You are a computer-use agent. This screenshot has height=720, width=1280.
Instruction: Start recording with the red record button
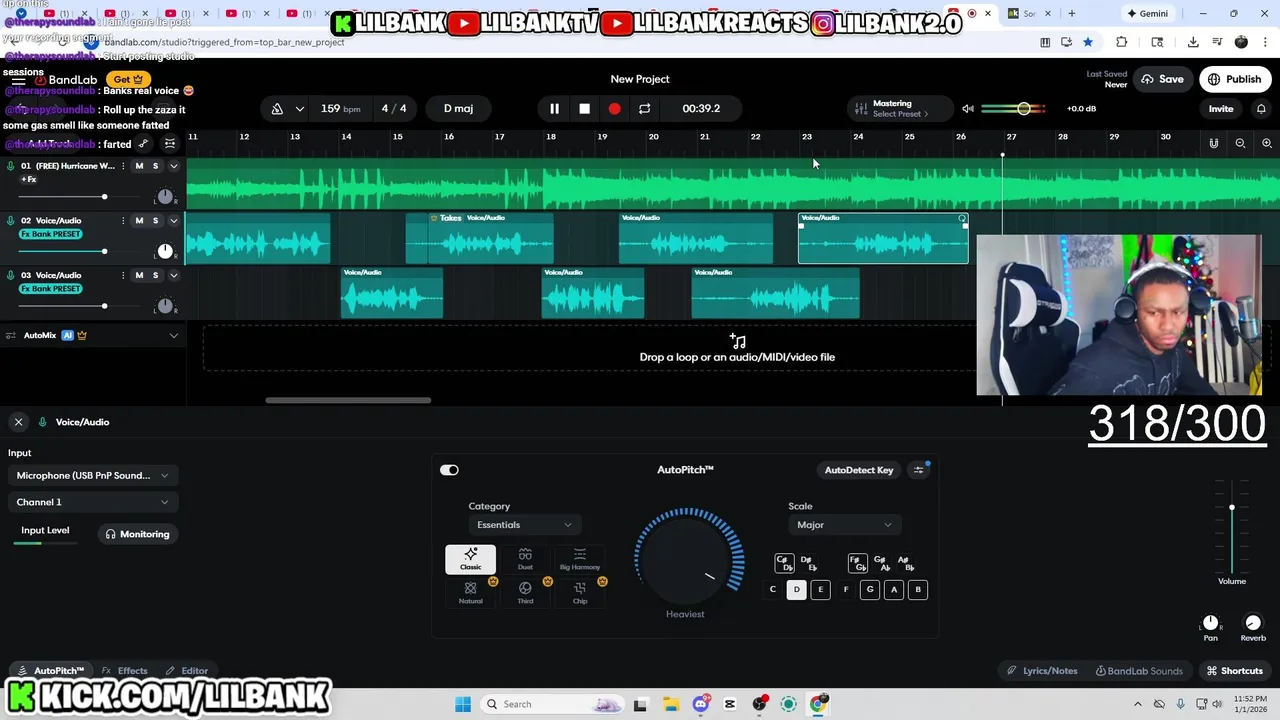click(614, 108)
